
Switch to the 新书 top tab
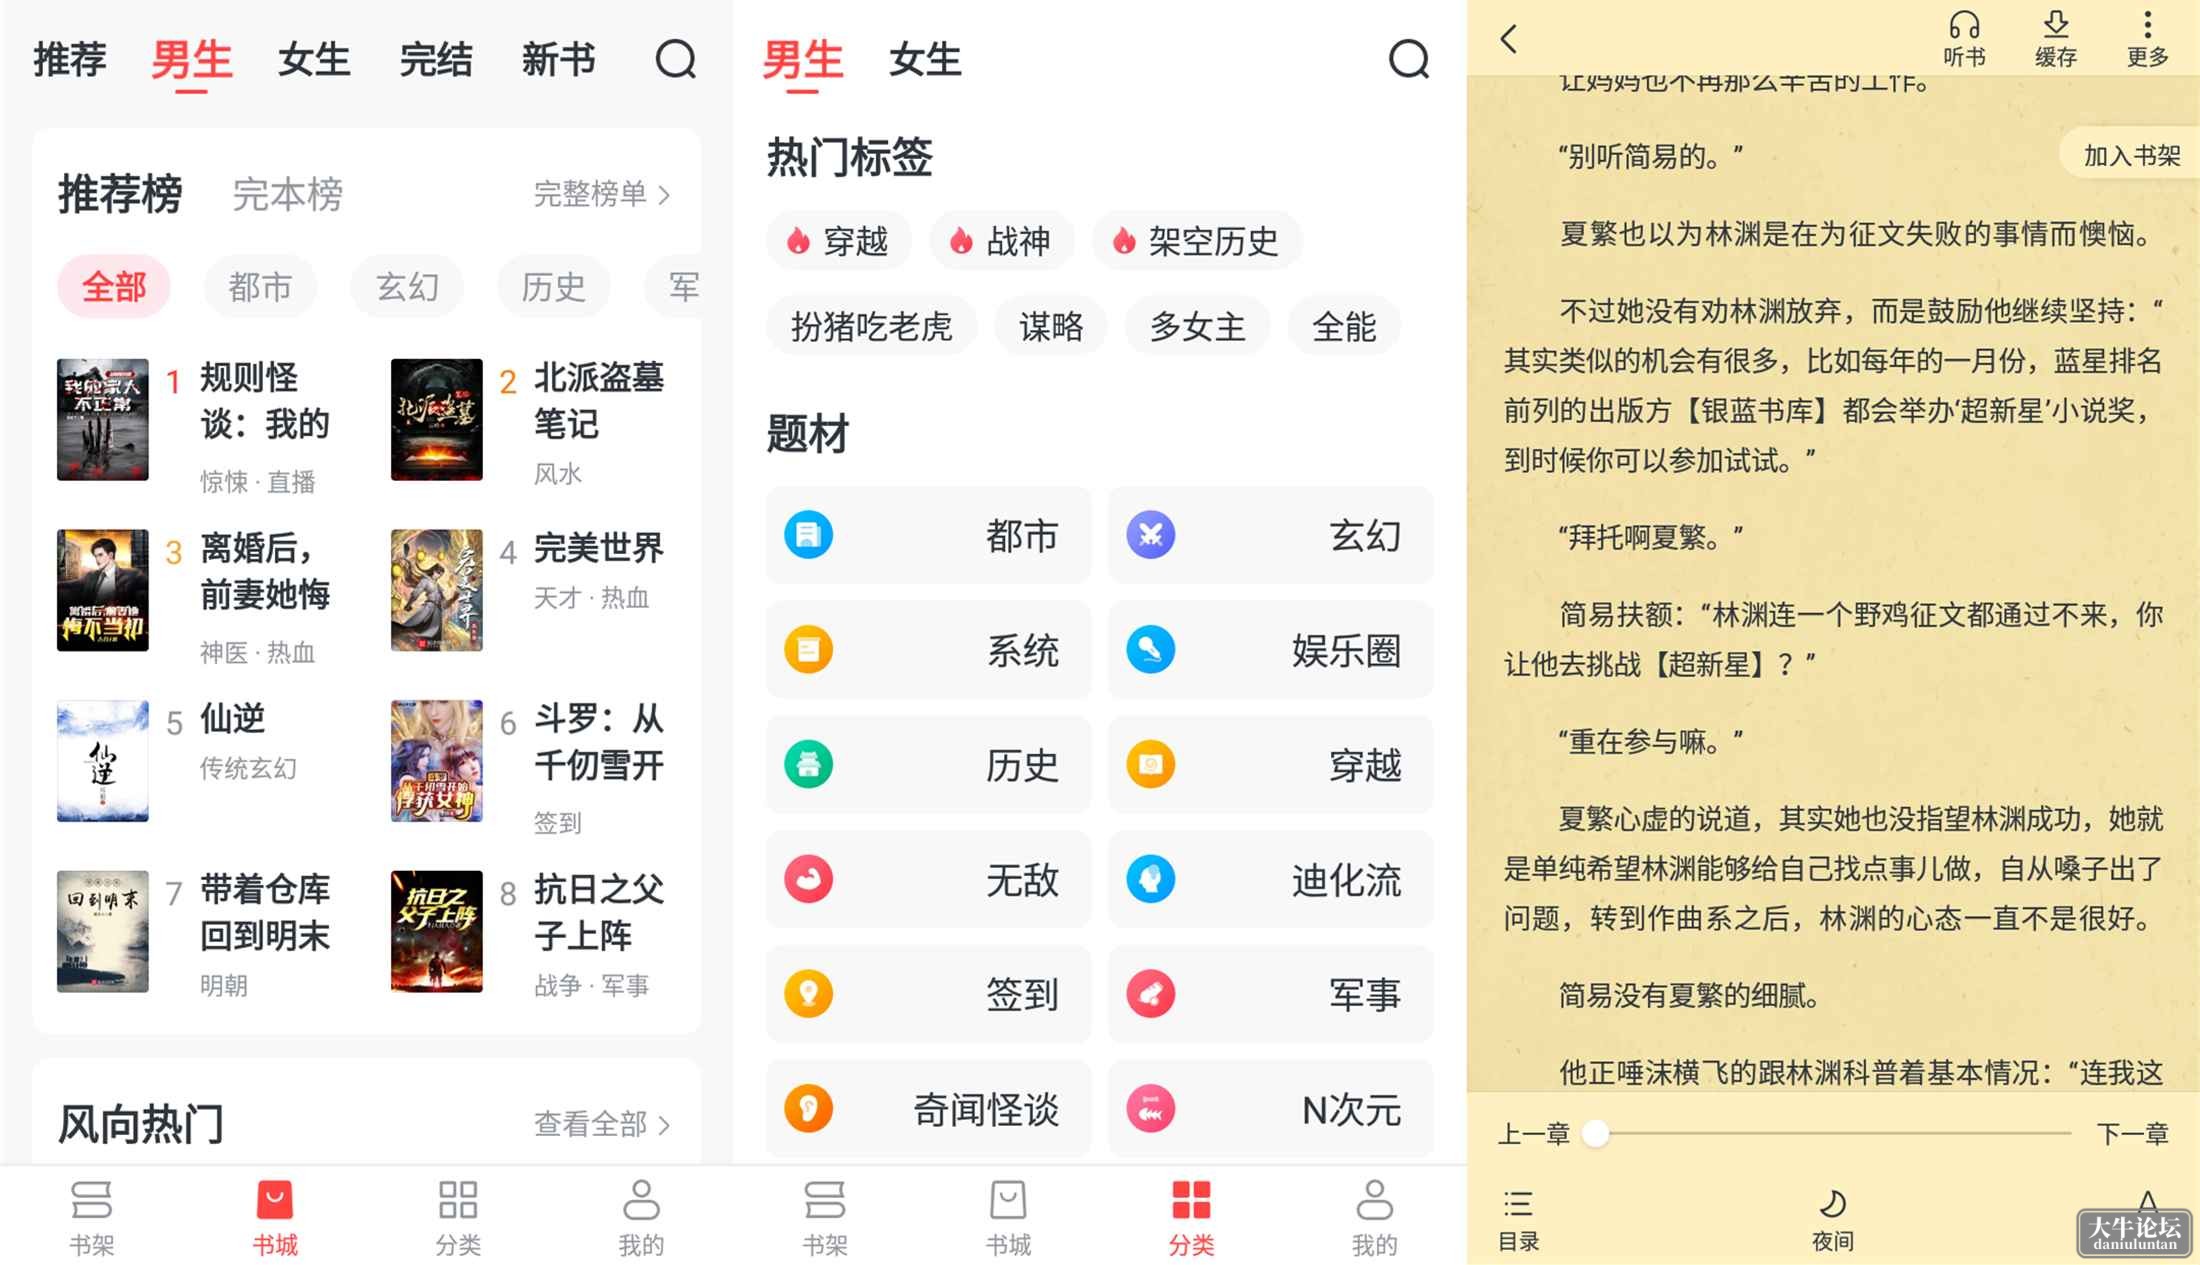[558, 59]
